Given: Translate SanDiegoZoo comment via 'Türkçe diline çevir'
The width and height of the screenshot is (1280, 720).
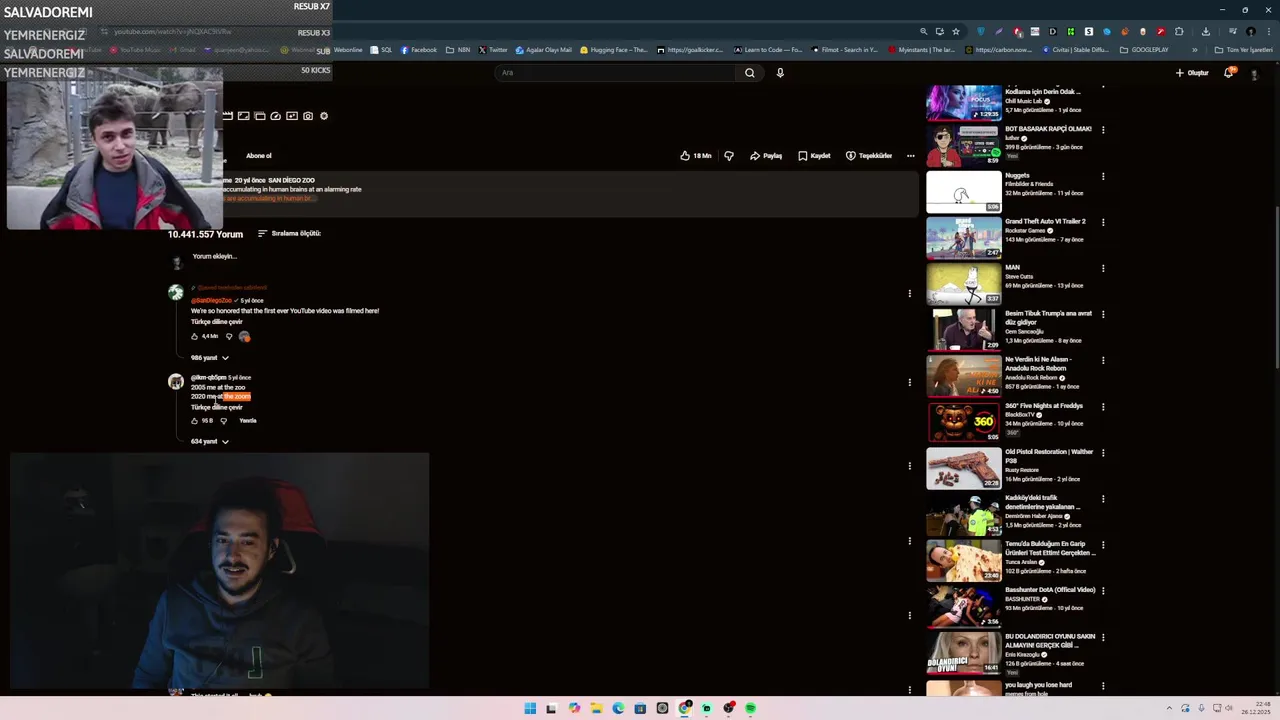Looking at the screenshot, I should pyautogui.click(x=217, y=322).
